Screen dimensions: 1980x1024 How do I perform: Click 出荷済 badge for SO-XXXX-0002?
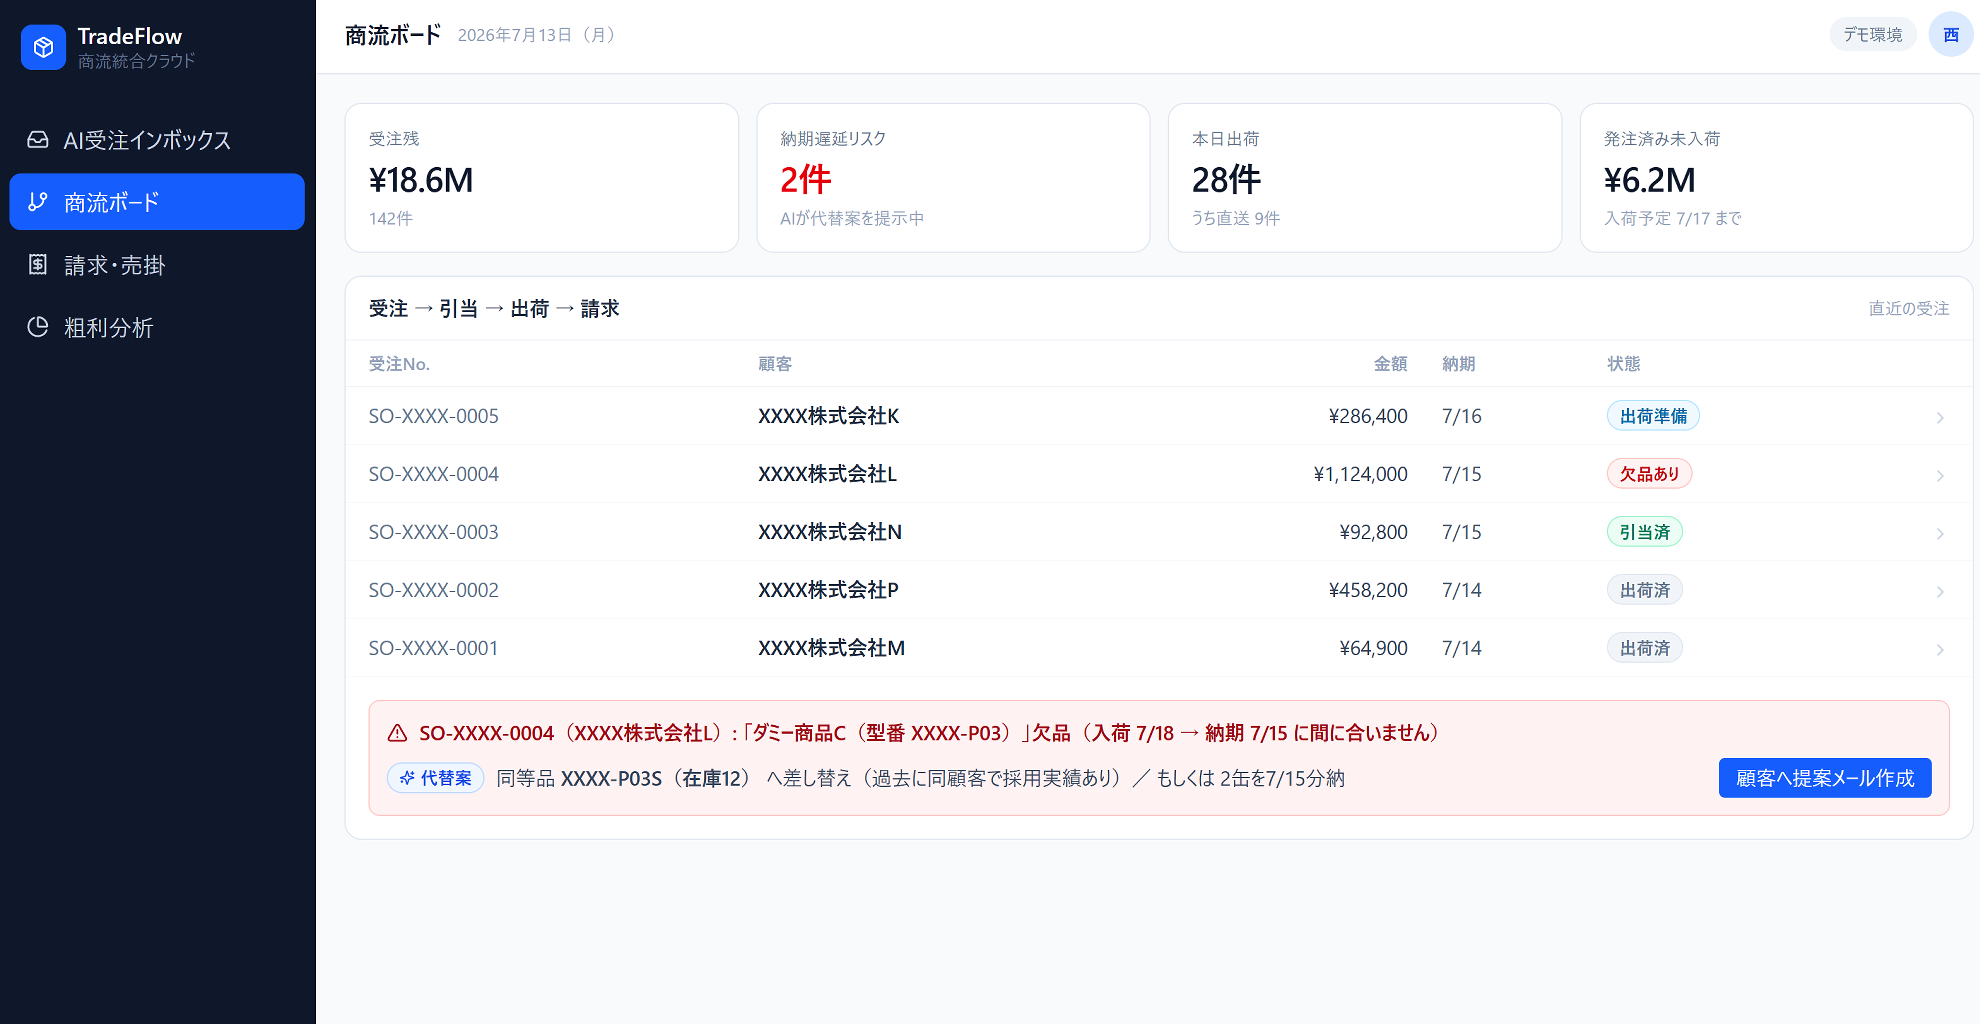point(1645,590)
